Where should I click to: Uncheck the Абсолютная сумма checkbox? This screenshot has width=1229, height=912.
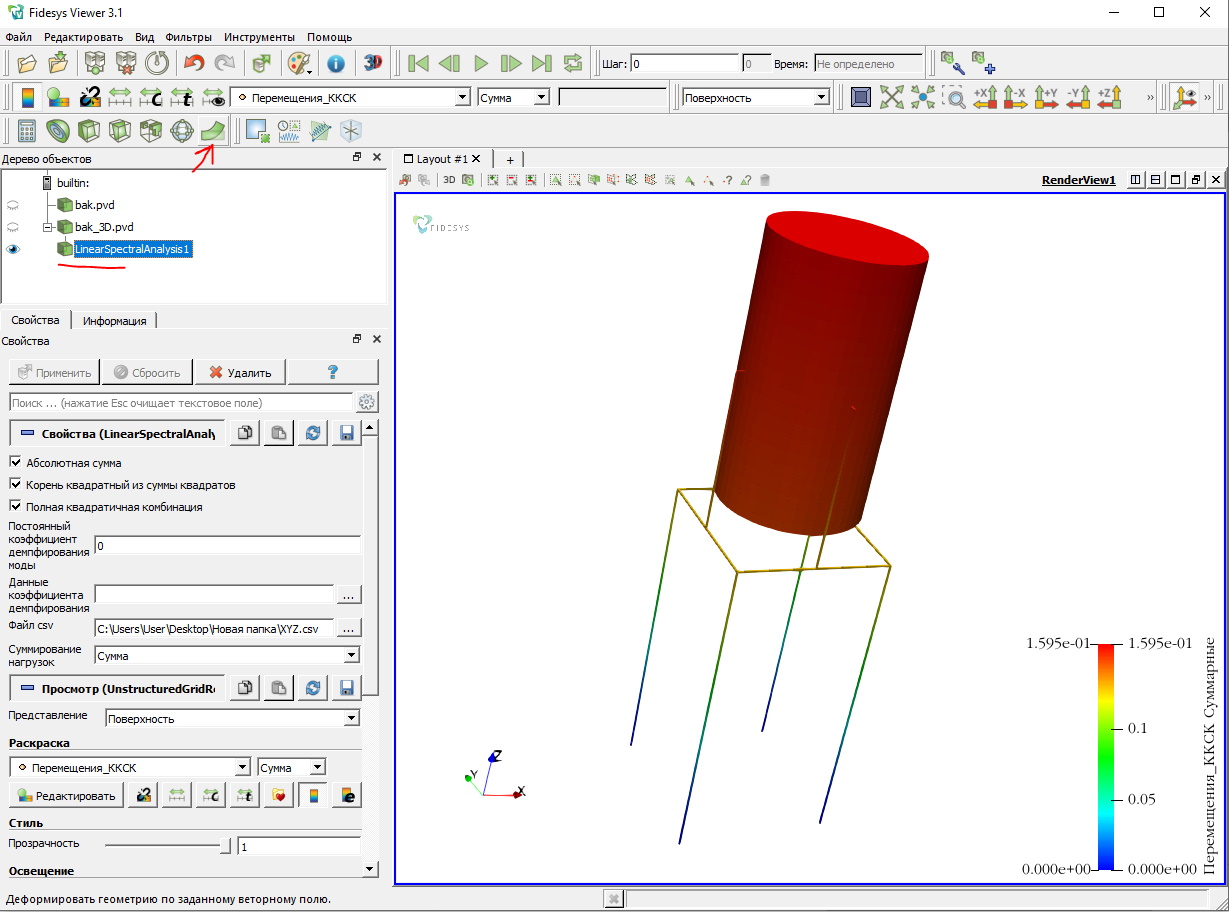tap(15, 463)
